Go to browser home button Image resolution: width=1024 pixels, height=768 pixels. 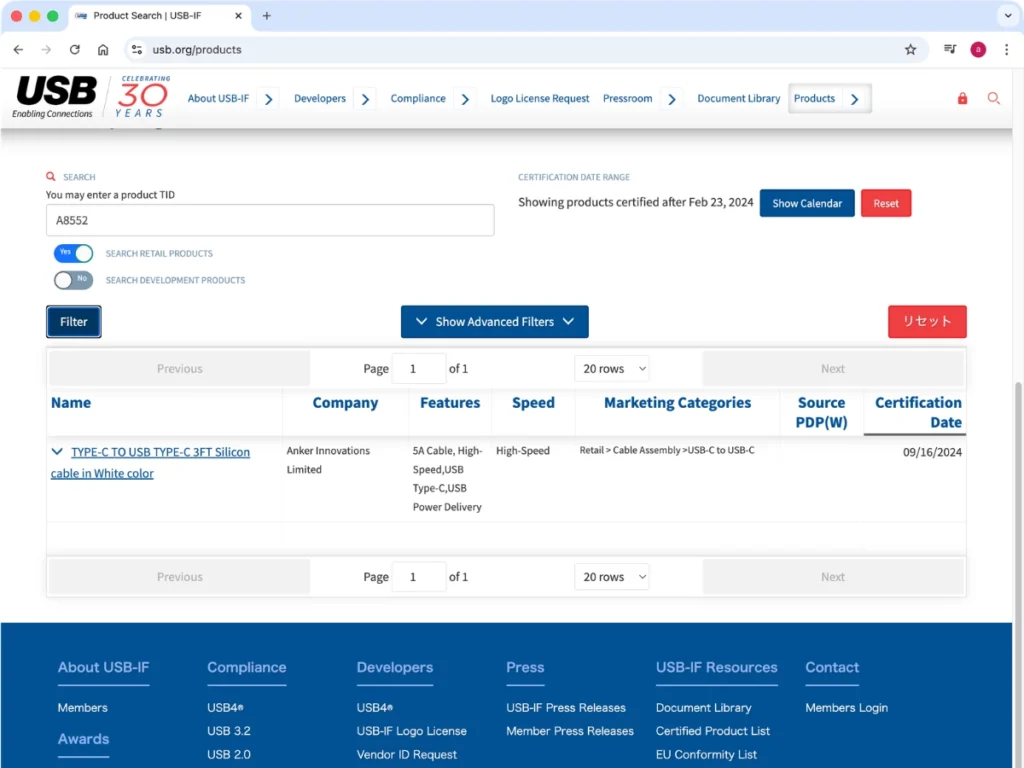click(x=103, y=49)
